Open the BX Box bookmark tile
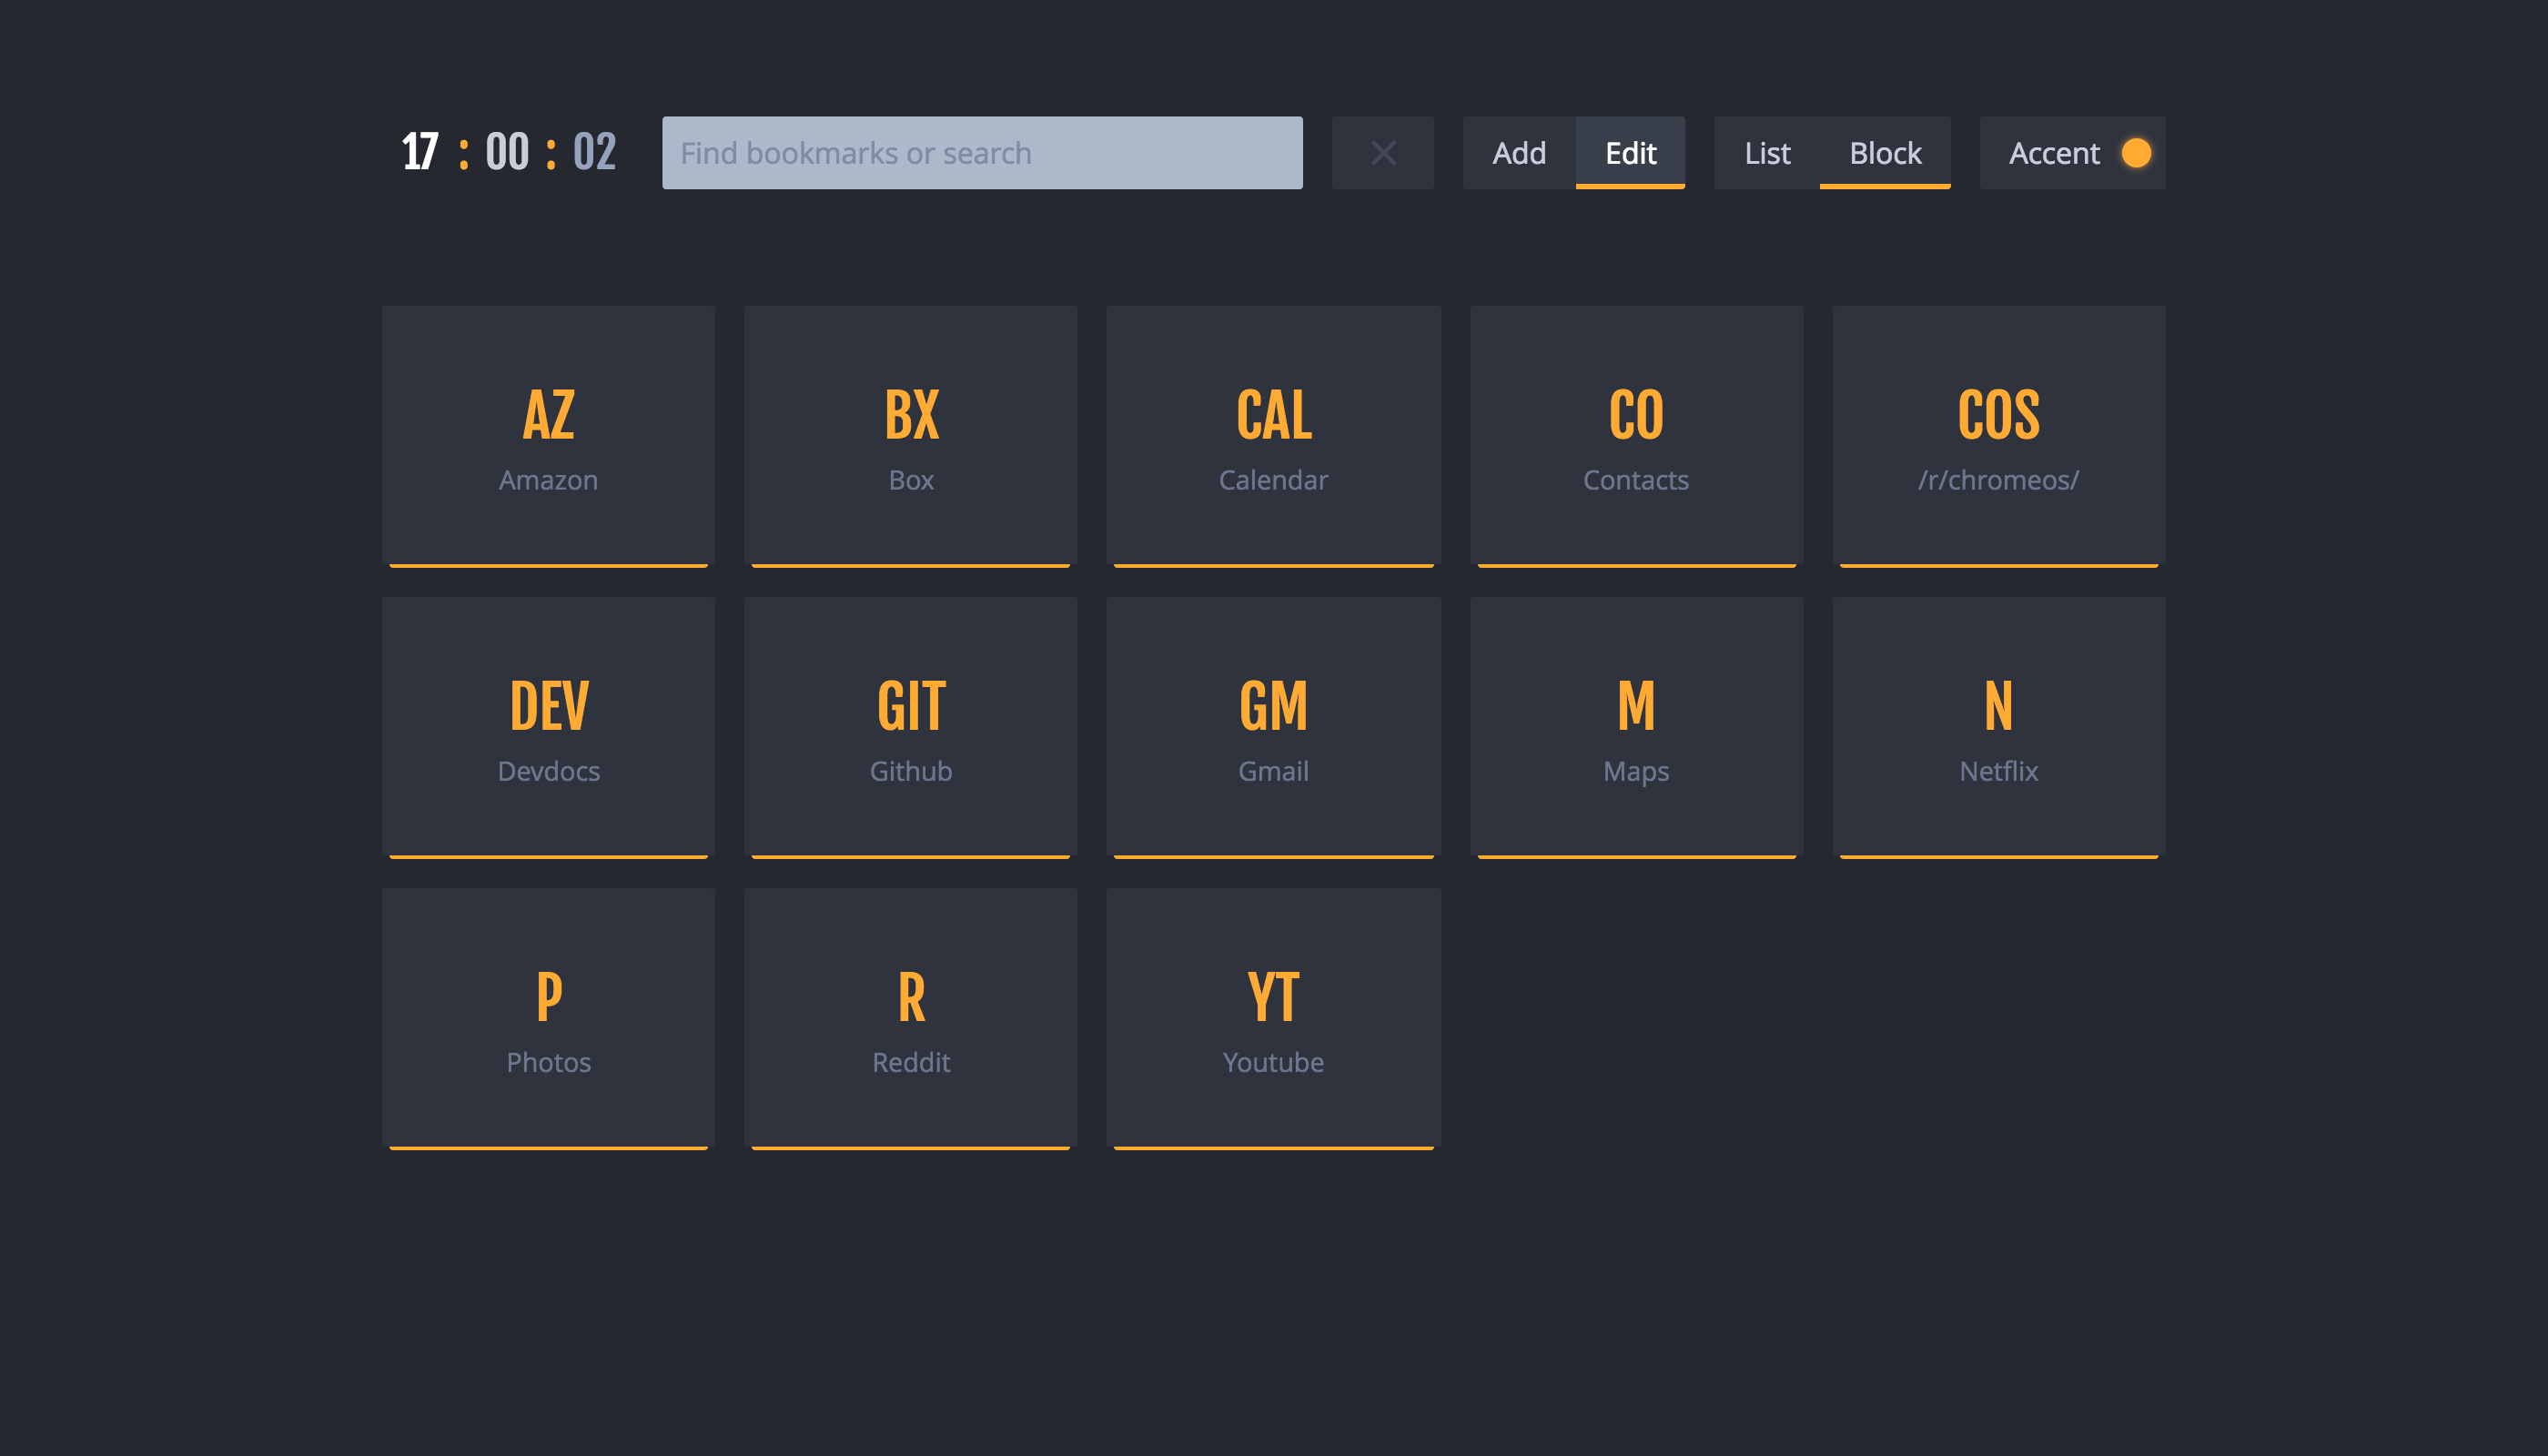The width and height of the screenshot is (2548, 1456). click(x=911, y=436)
